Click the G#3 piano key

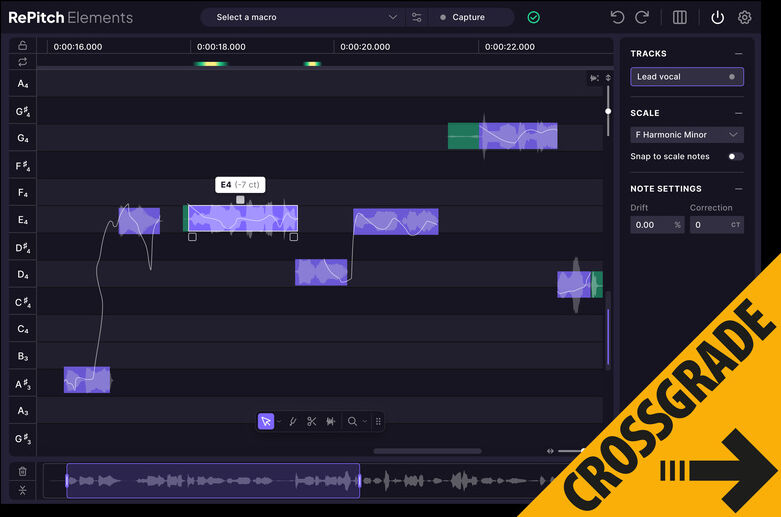[22, 438]
